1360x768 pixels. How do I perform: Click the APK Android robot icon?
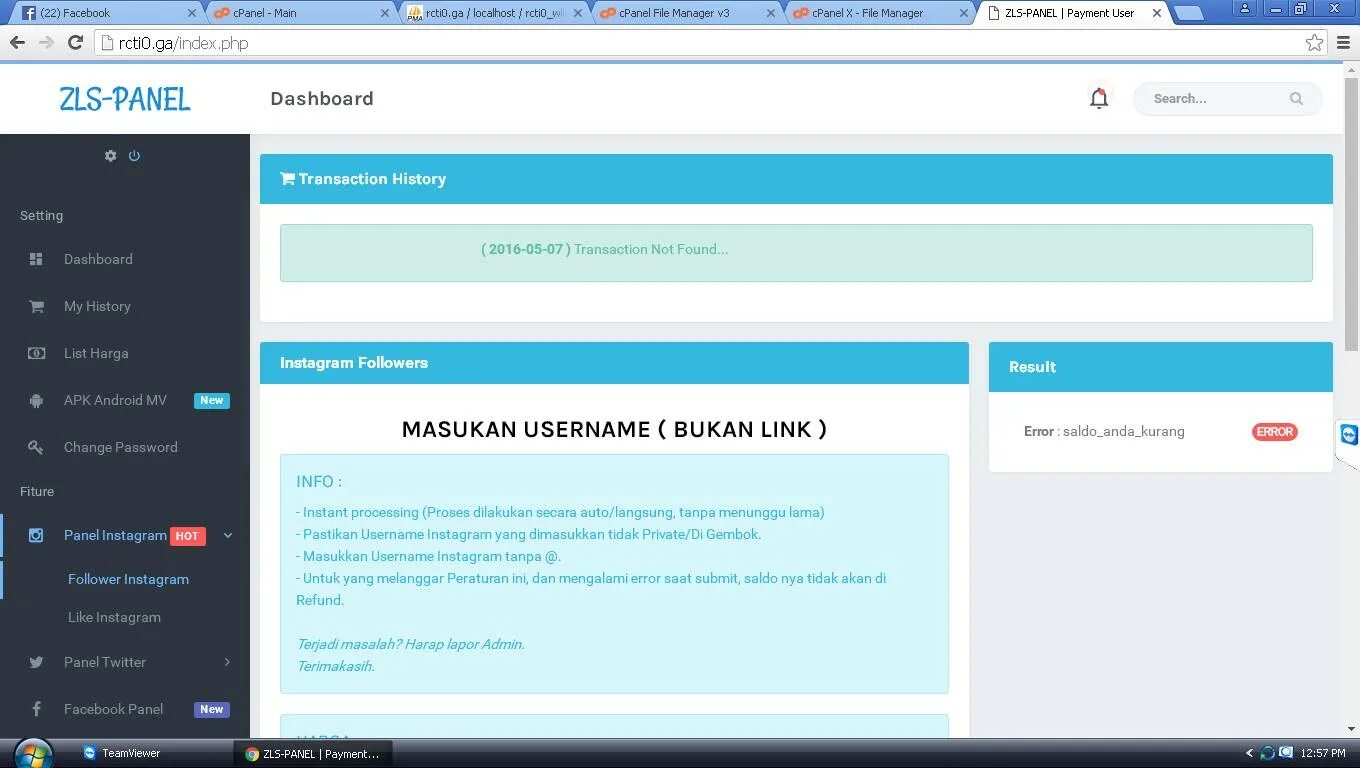(x=36, y=400)
